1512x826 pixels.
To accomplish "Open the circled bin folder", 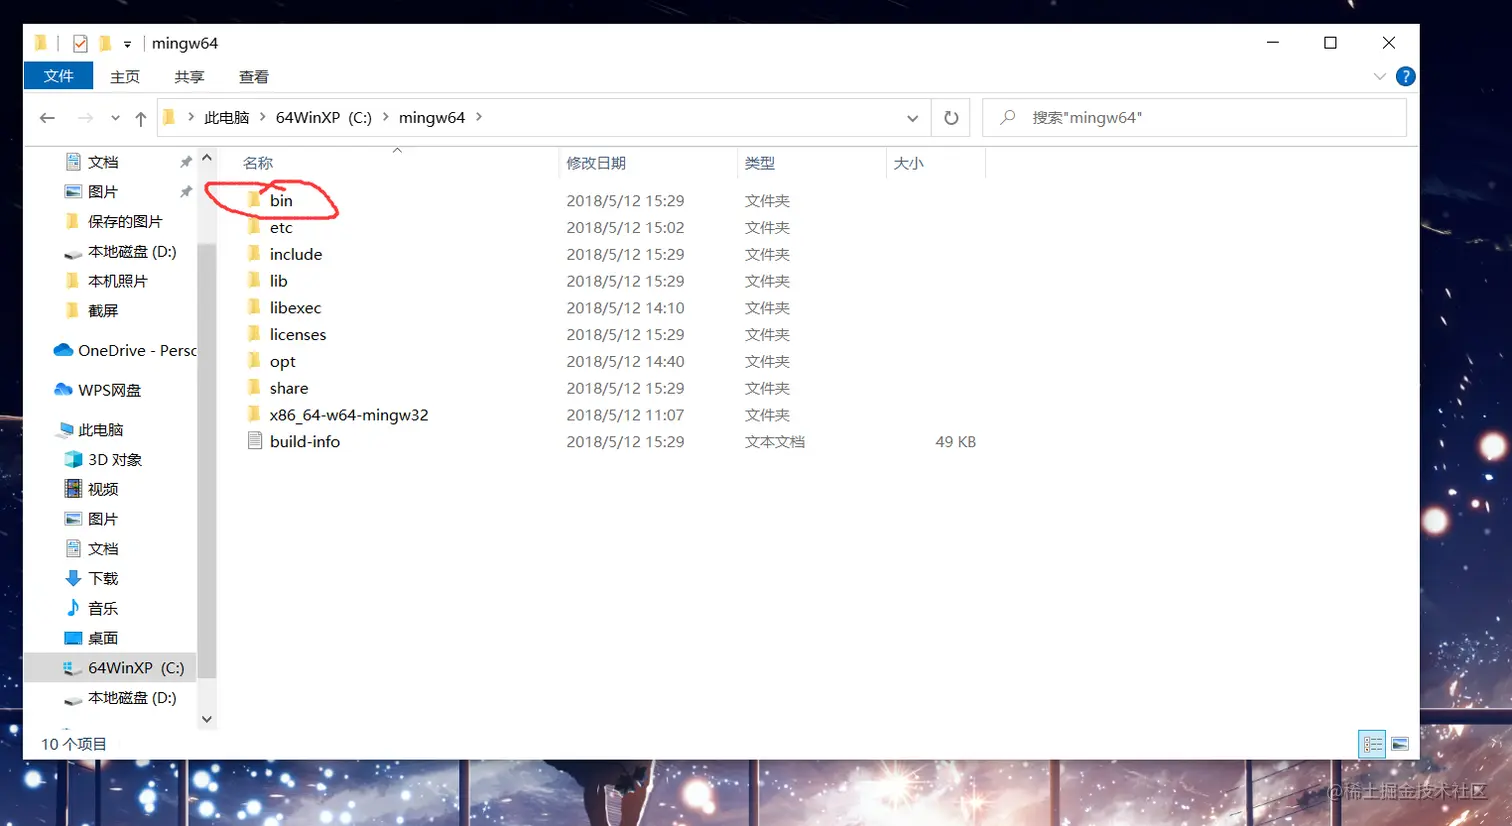I will (x=283, y=200).
